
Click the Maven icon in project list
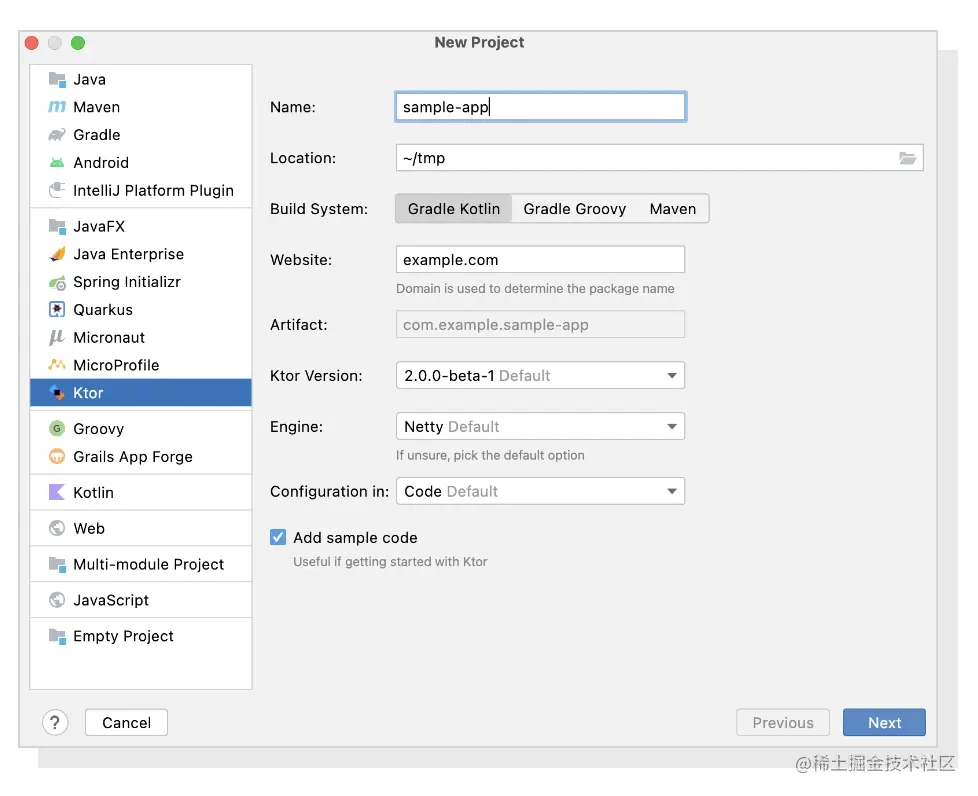pos(57,107)
